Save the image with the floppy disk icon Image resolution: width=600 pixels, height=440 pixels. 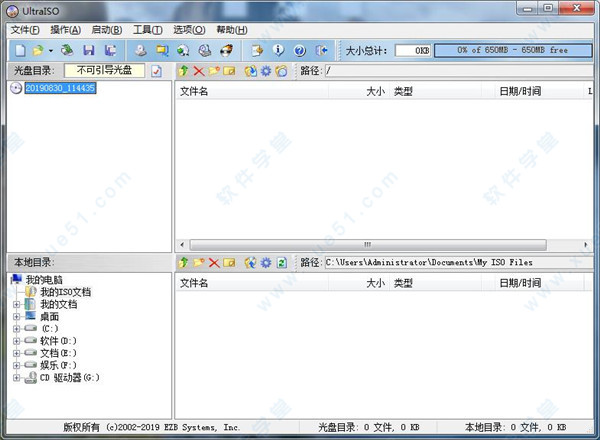click(x=89, y=51)
